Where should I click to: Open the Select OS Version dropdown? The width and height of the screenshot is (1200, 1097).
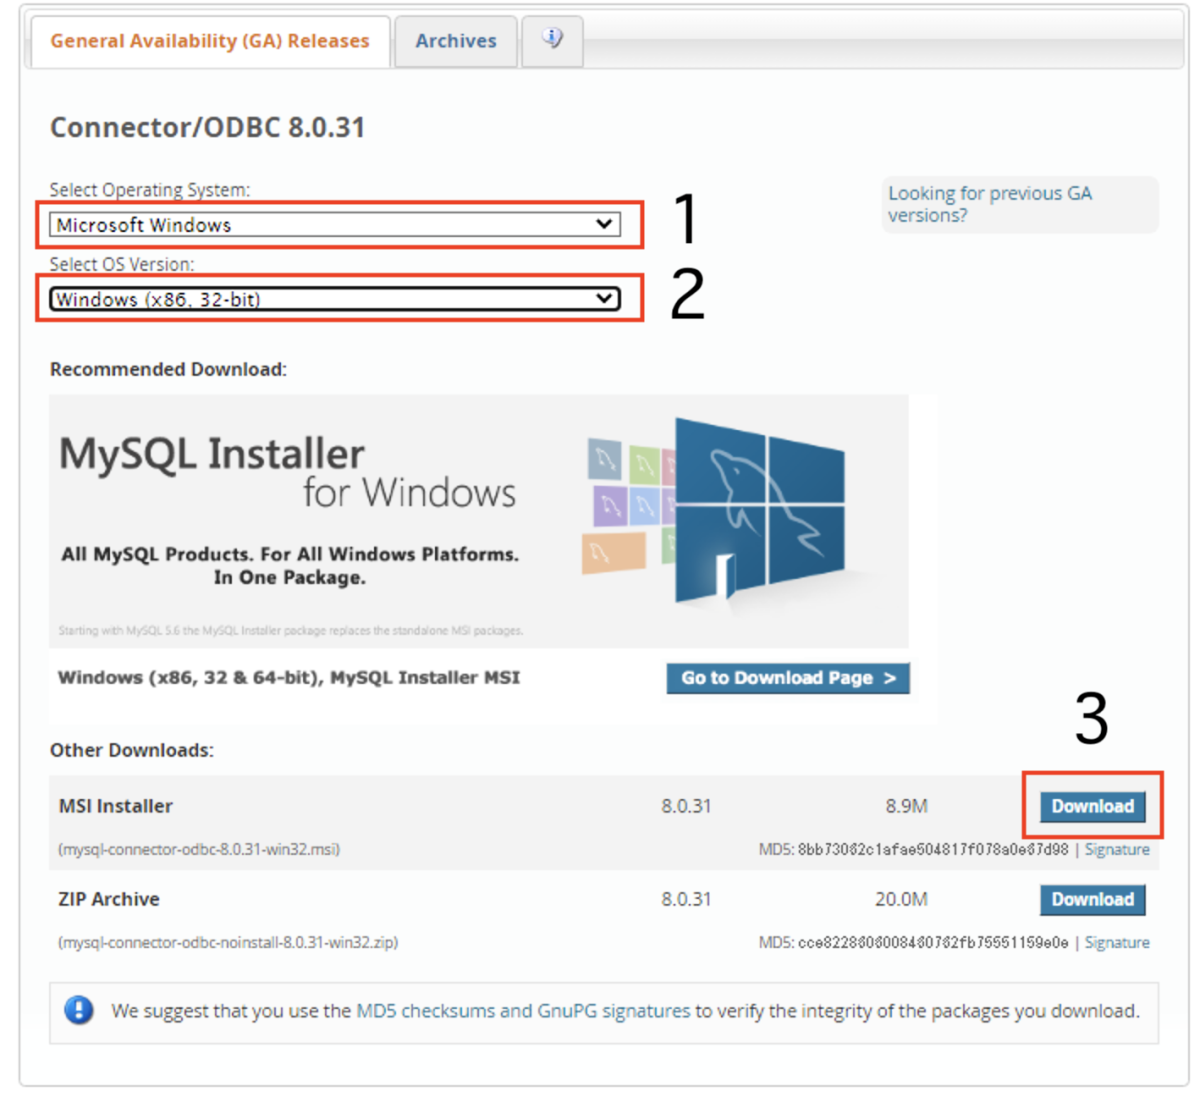pos(335,299)
